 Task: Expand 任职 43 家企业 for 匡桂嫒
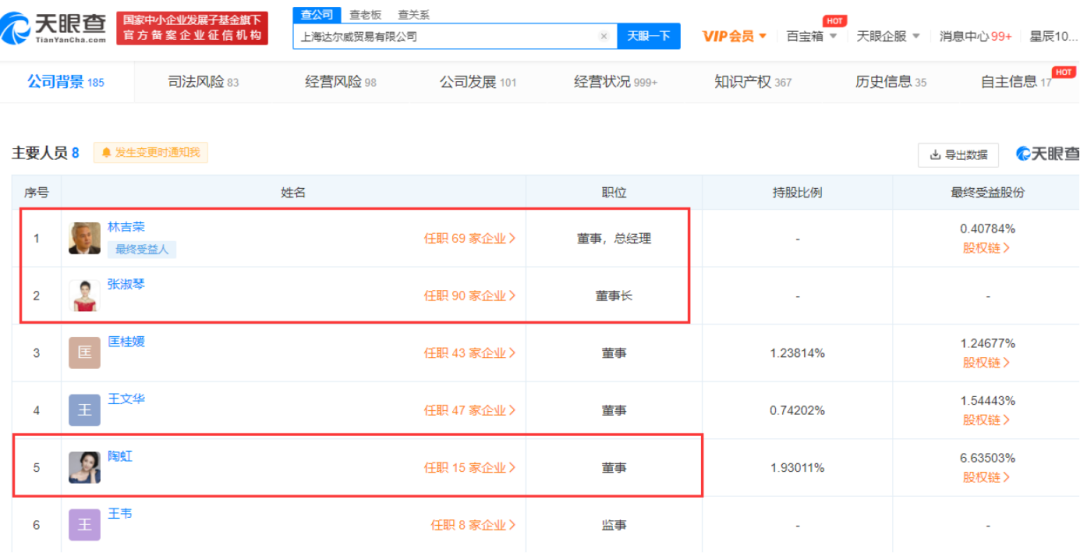(x=470, y=353)
